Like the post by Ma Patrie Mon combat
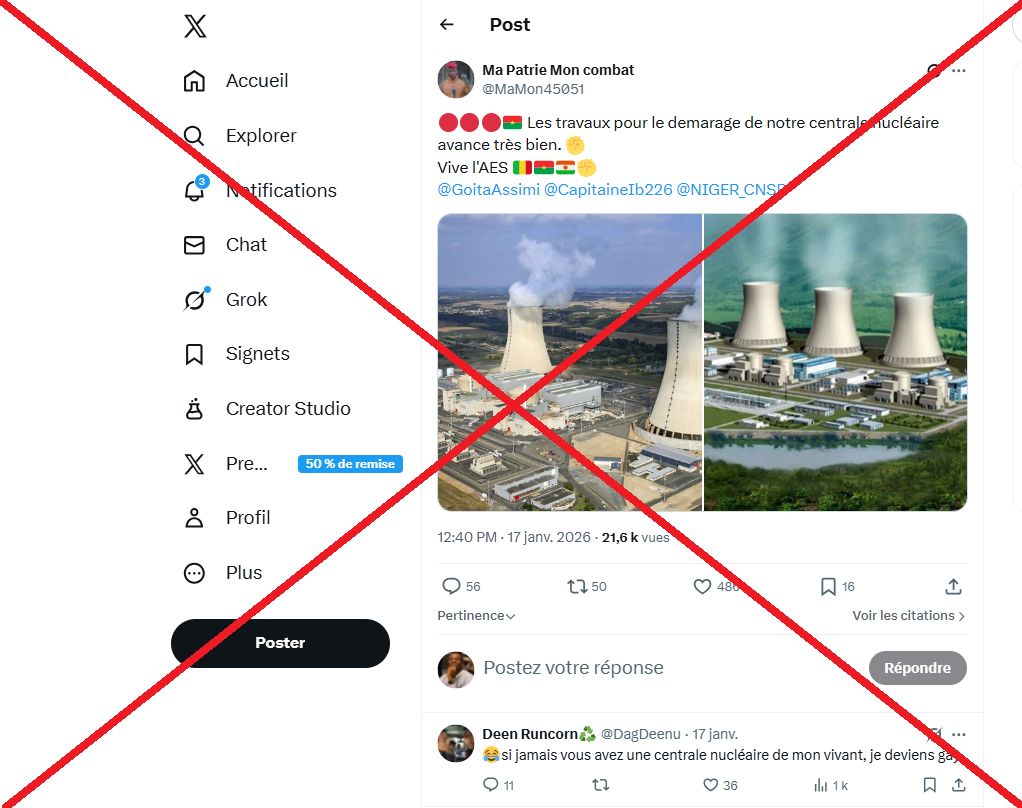The image size is (1022, 808). 703,587
